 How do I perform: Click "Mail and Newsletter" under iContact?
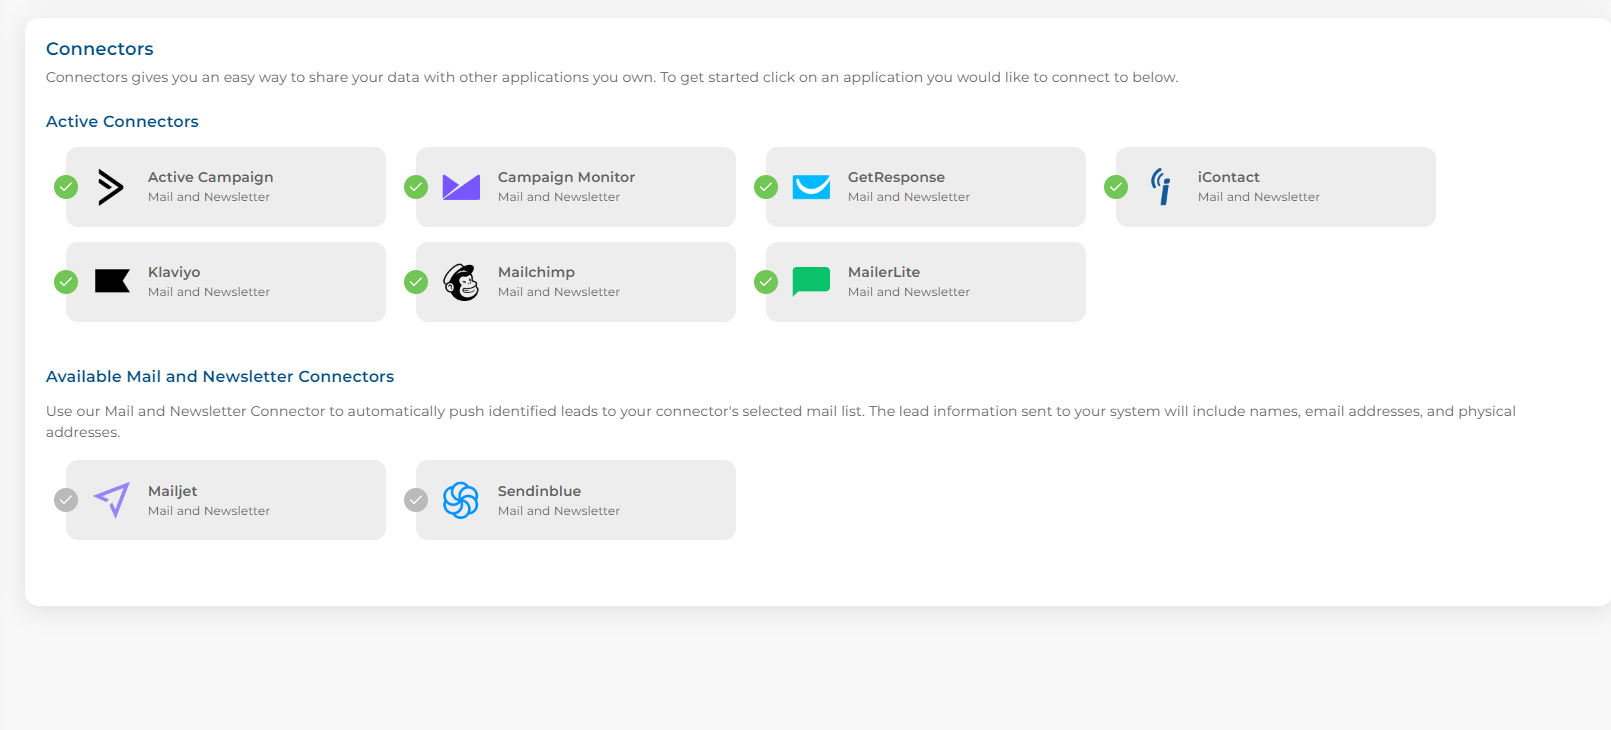tap(1259, 197)
